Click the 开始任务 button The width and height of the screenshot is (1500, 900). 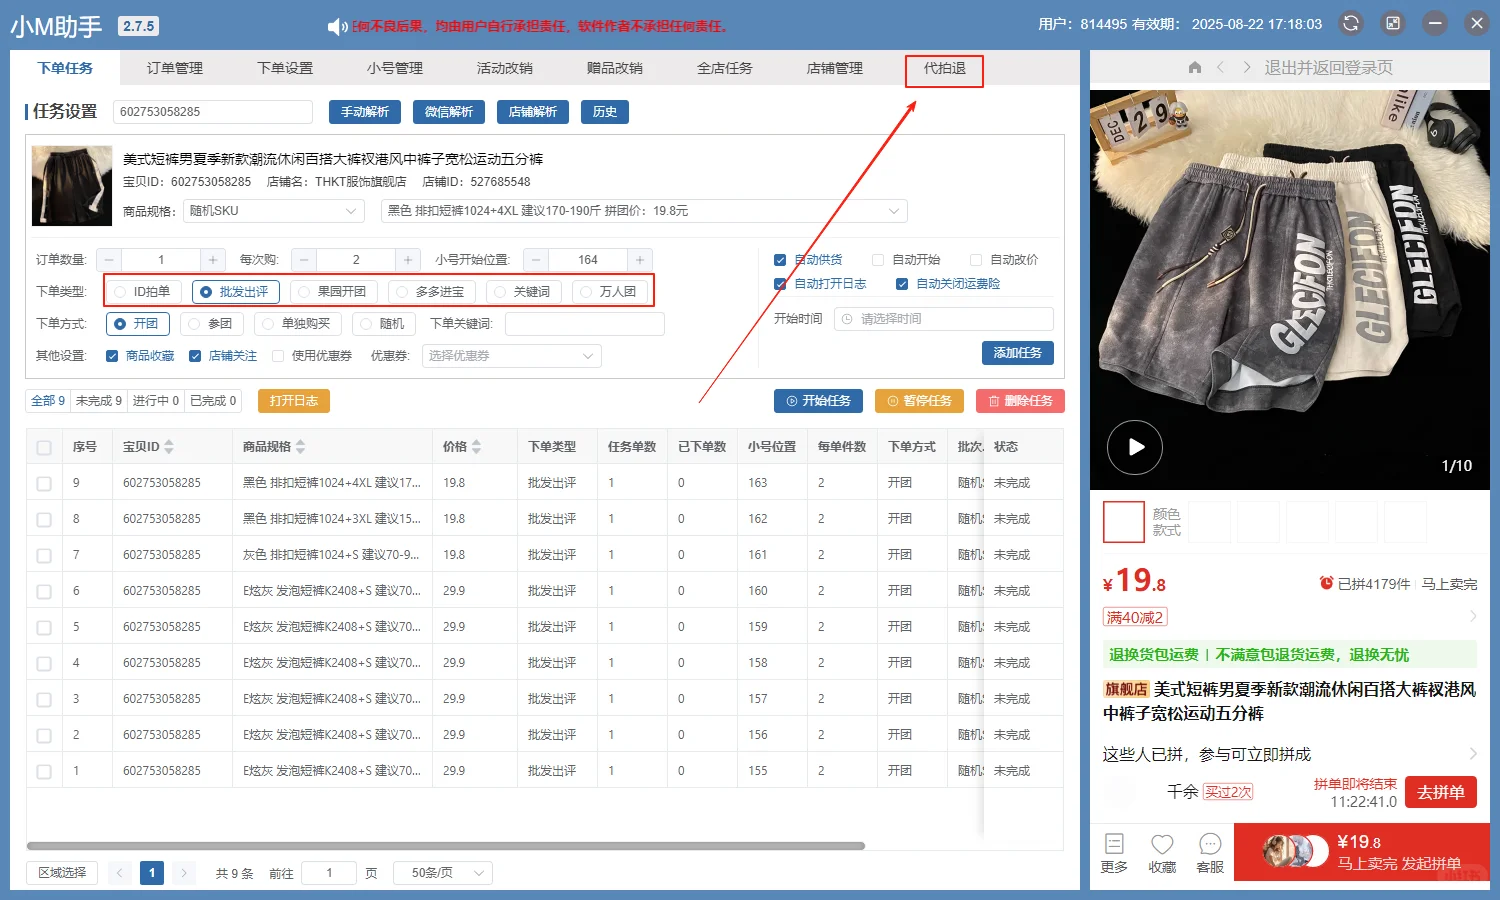click(x=818, y=401)
